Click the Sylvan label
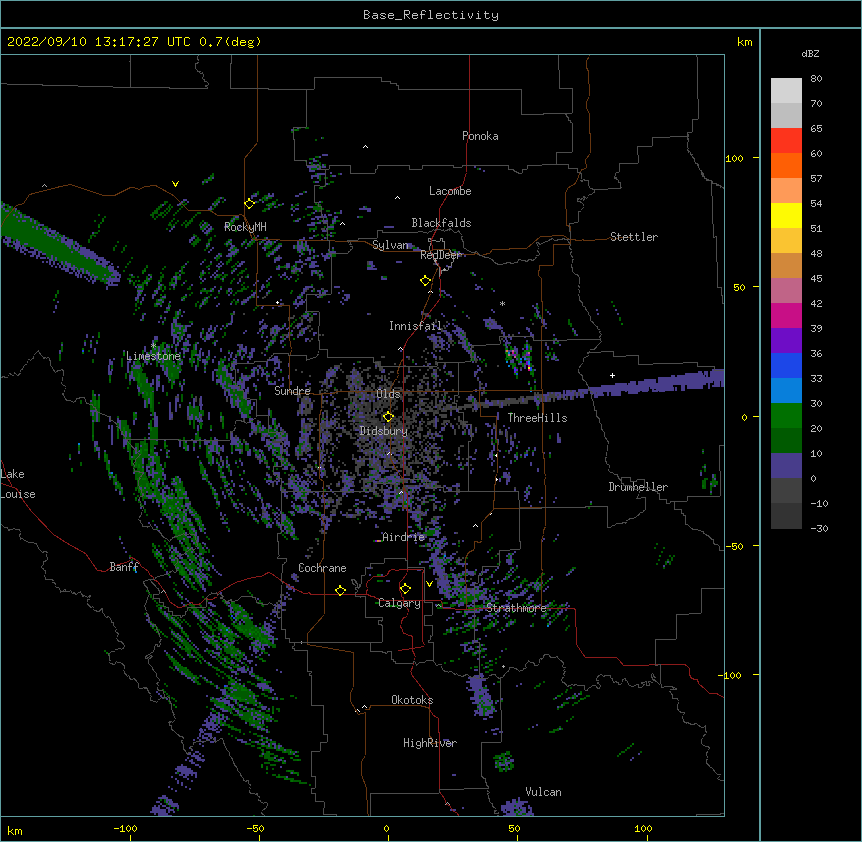The height and width of the screenshot is (842, 862). point(391,245)
